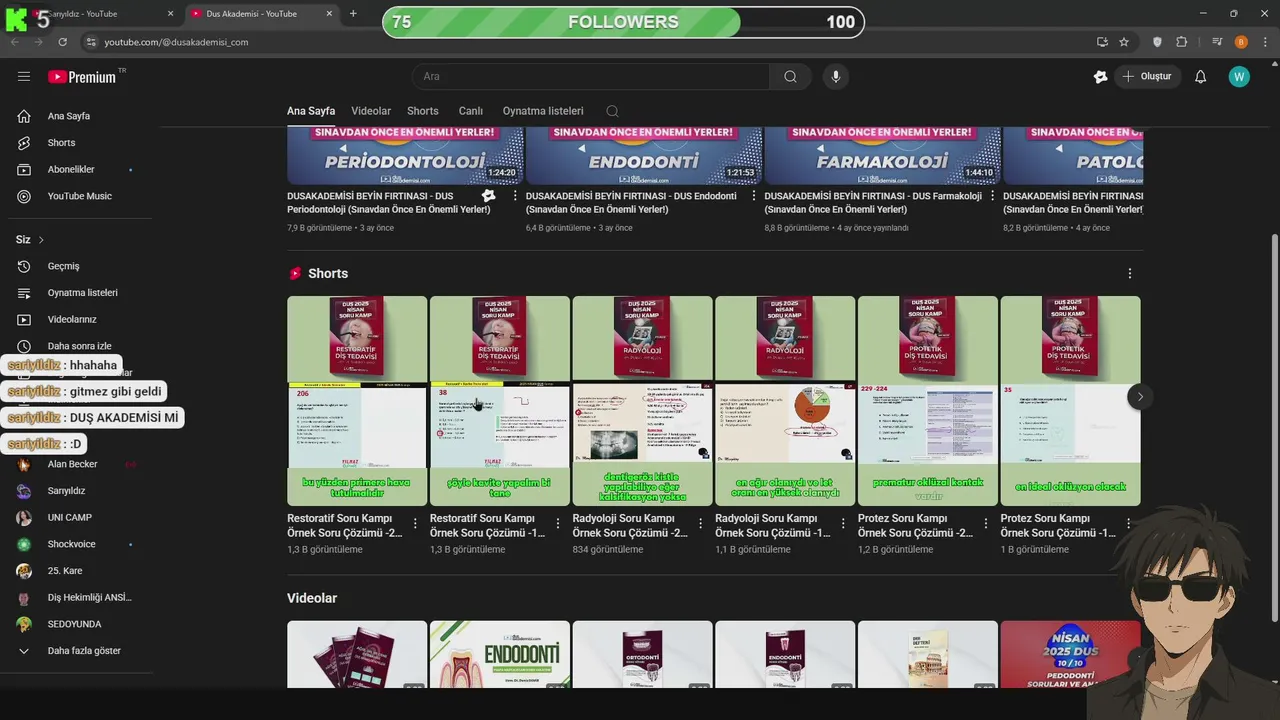Open menu for Restoratif Soru Kampı -2 short
1280x720 pixels.
[x=416, y=523]
